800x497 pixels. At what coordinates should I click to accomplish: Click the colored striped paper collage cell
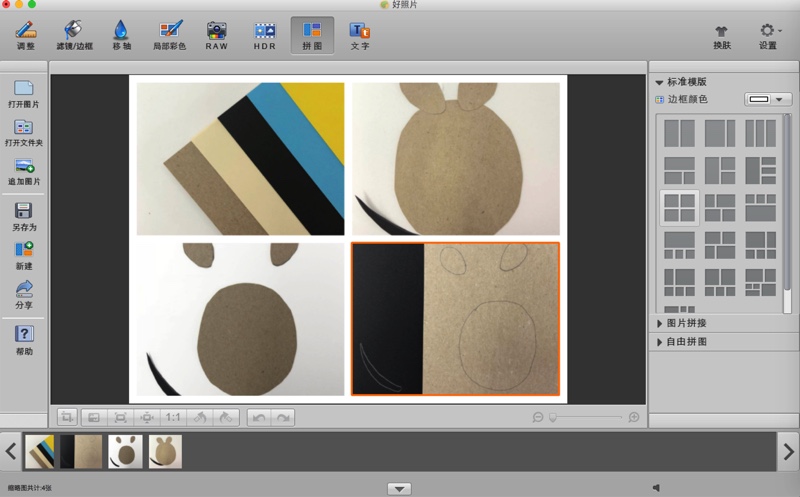click(x=240, y=159)
